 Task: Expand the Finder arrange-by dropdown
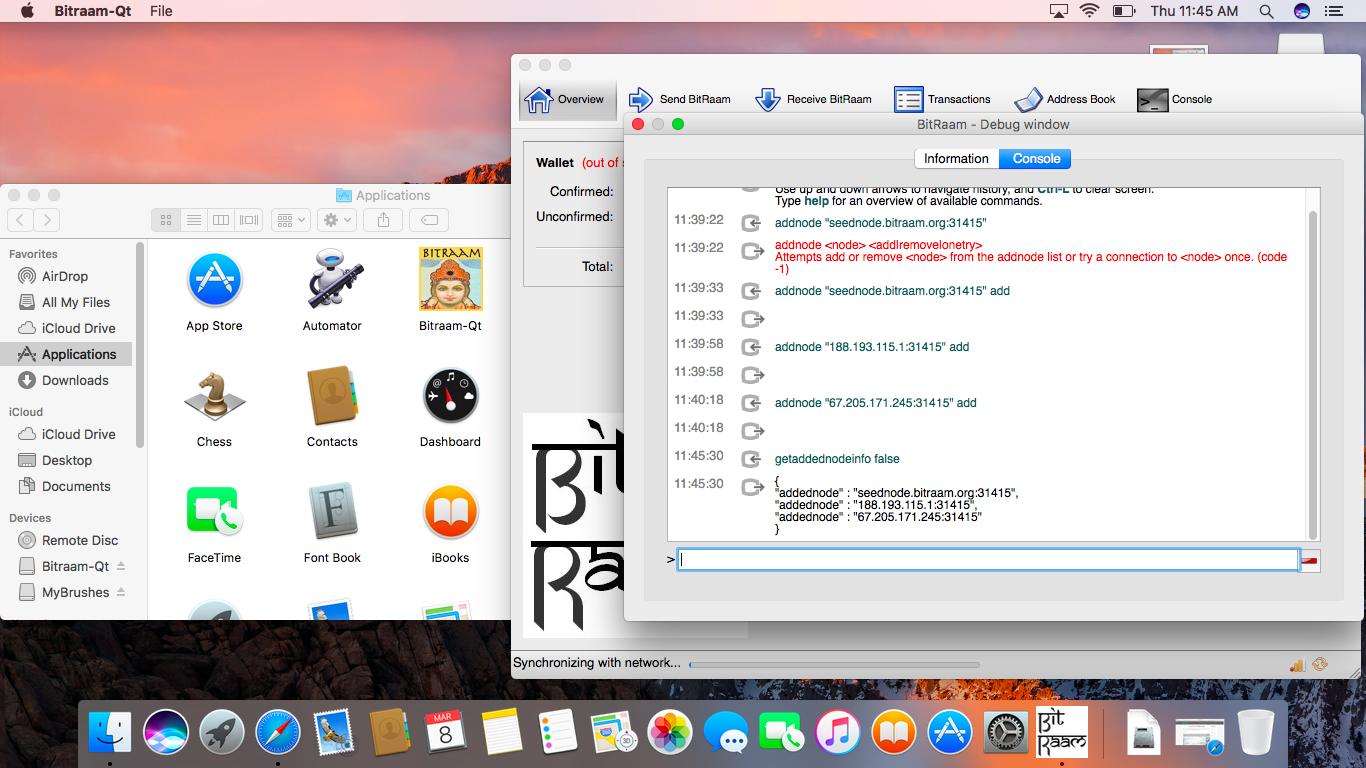click(x=291, y=220)
